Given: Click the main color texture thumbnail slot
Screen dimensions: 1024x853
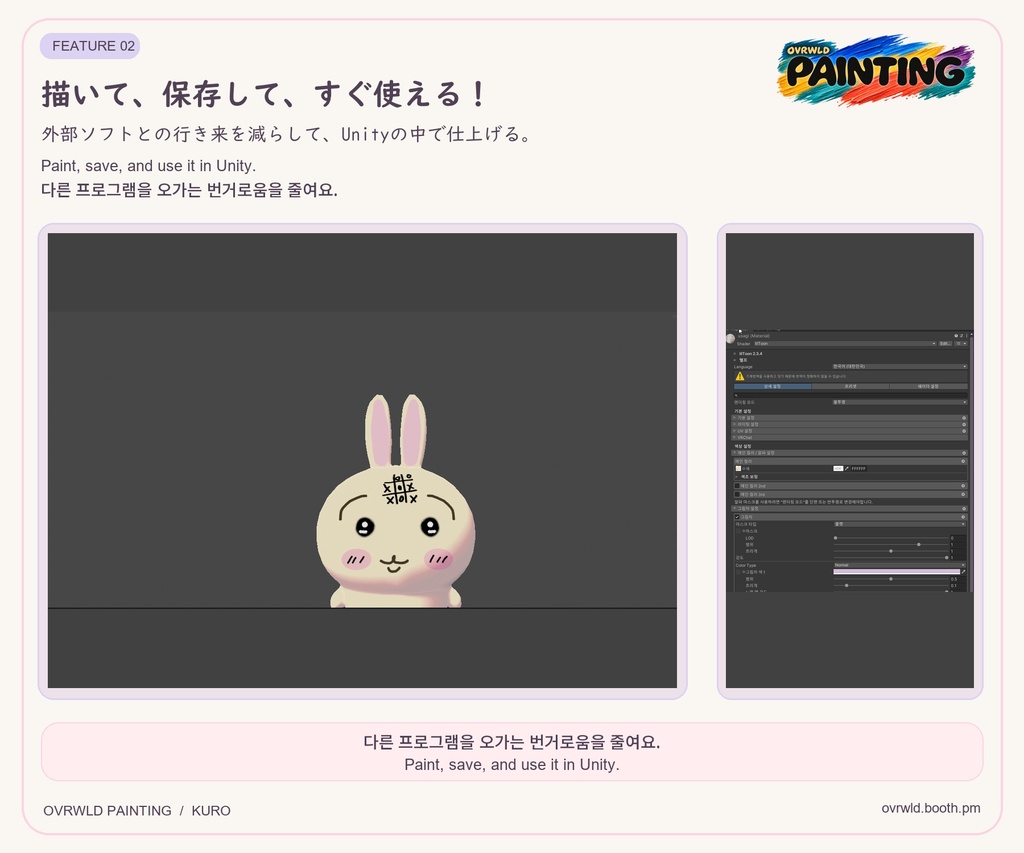Looking at the screenshot, I should pyautogui.click(x=738, y=468).
